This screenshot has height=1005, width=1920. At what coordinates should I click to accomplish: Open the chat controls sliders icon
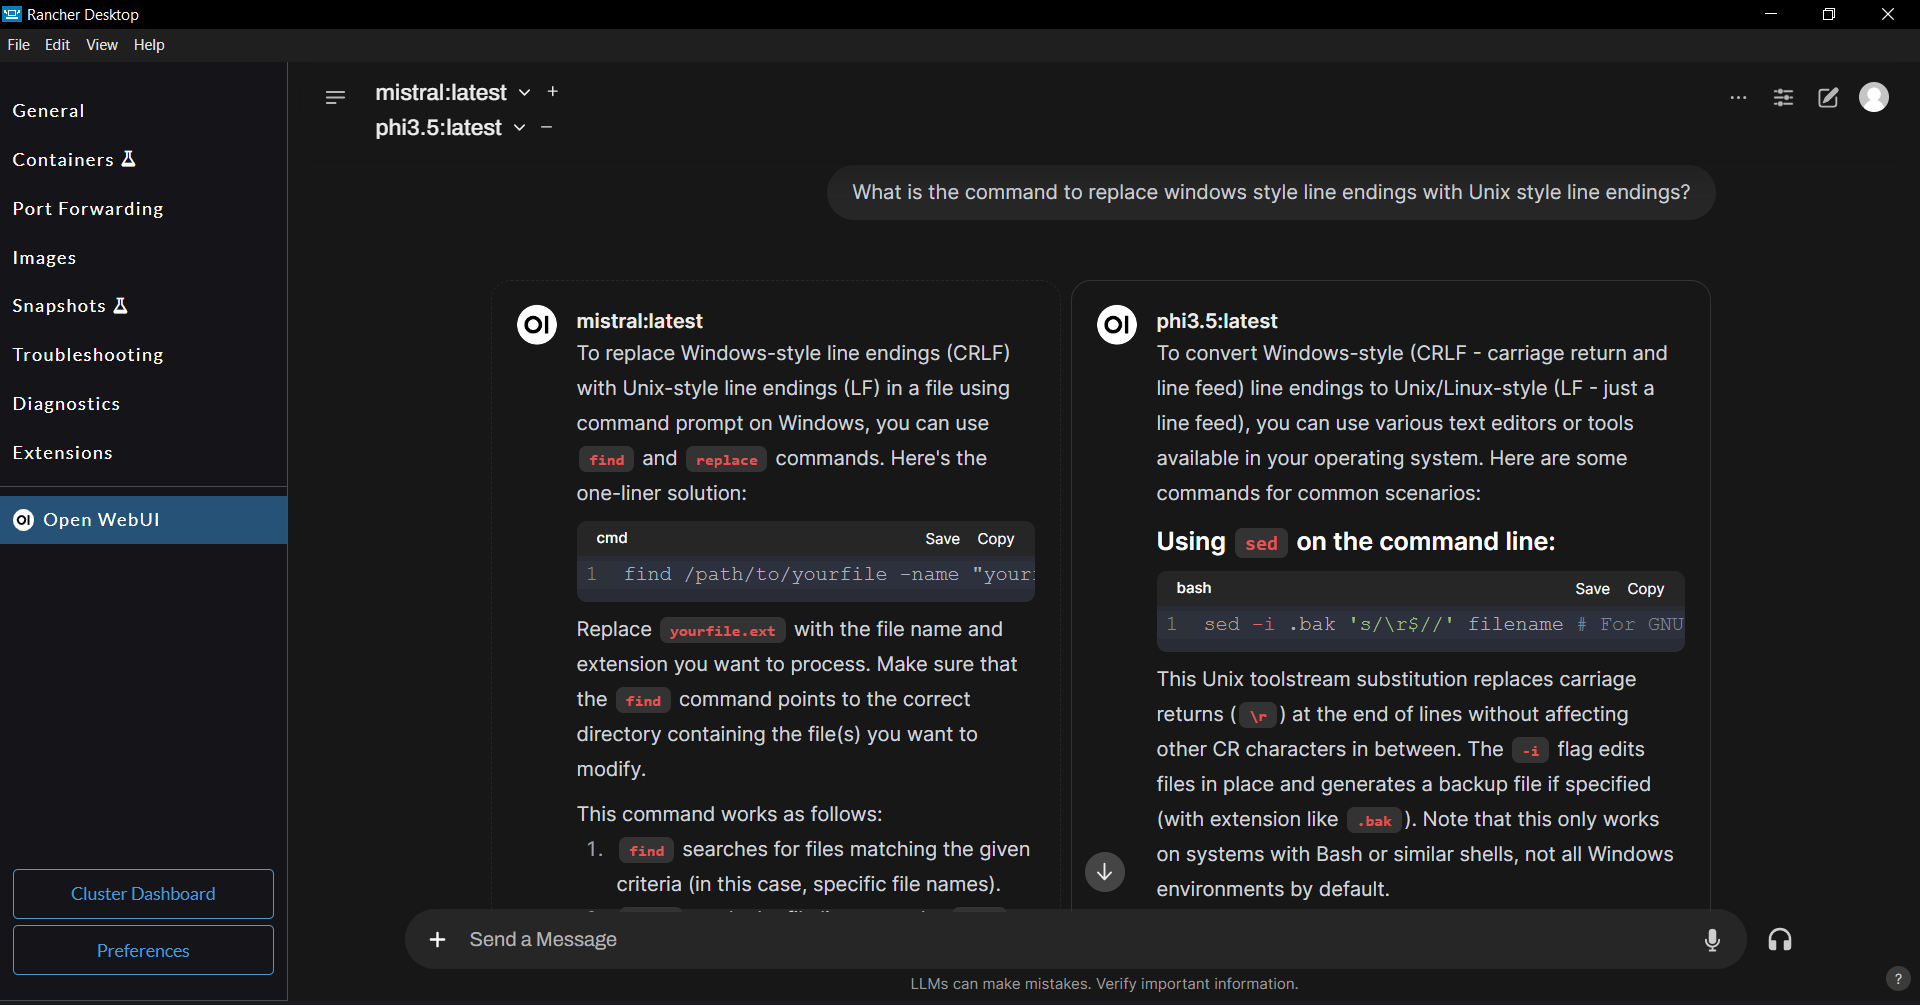1783,97
